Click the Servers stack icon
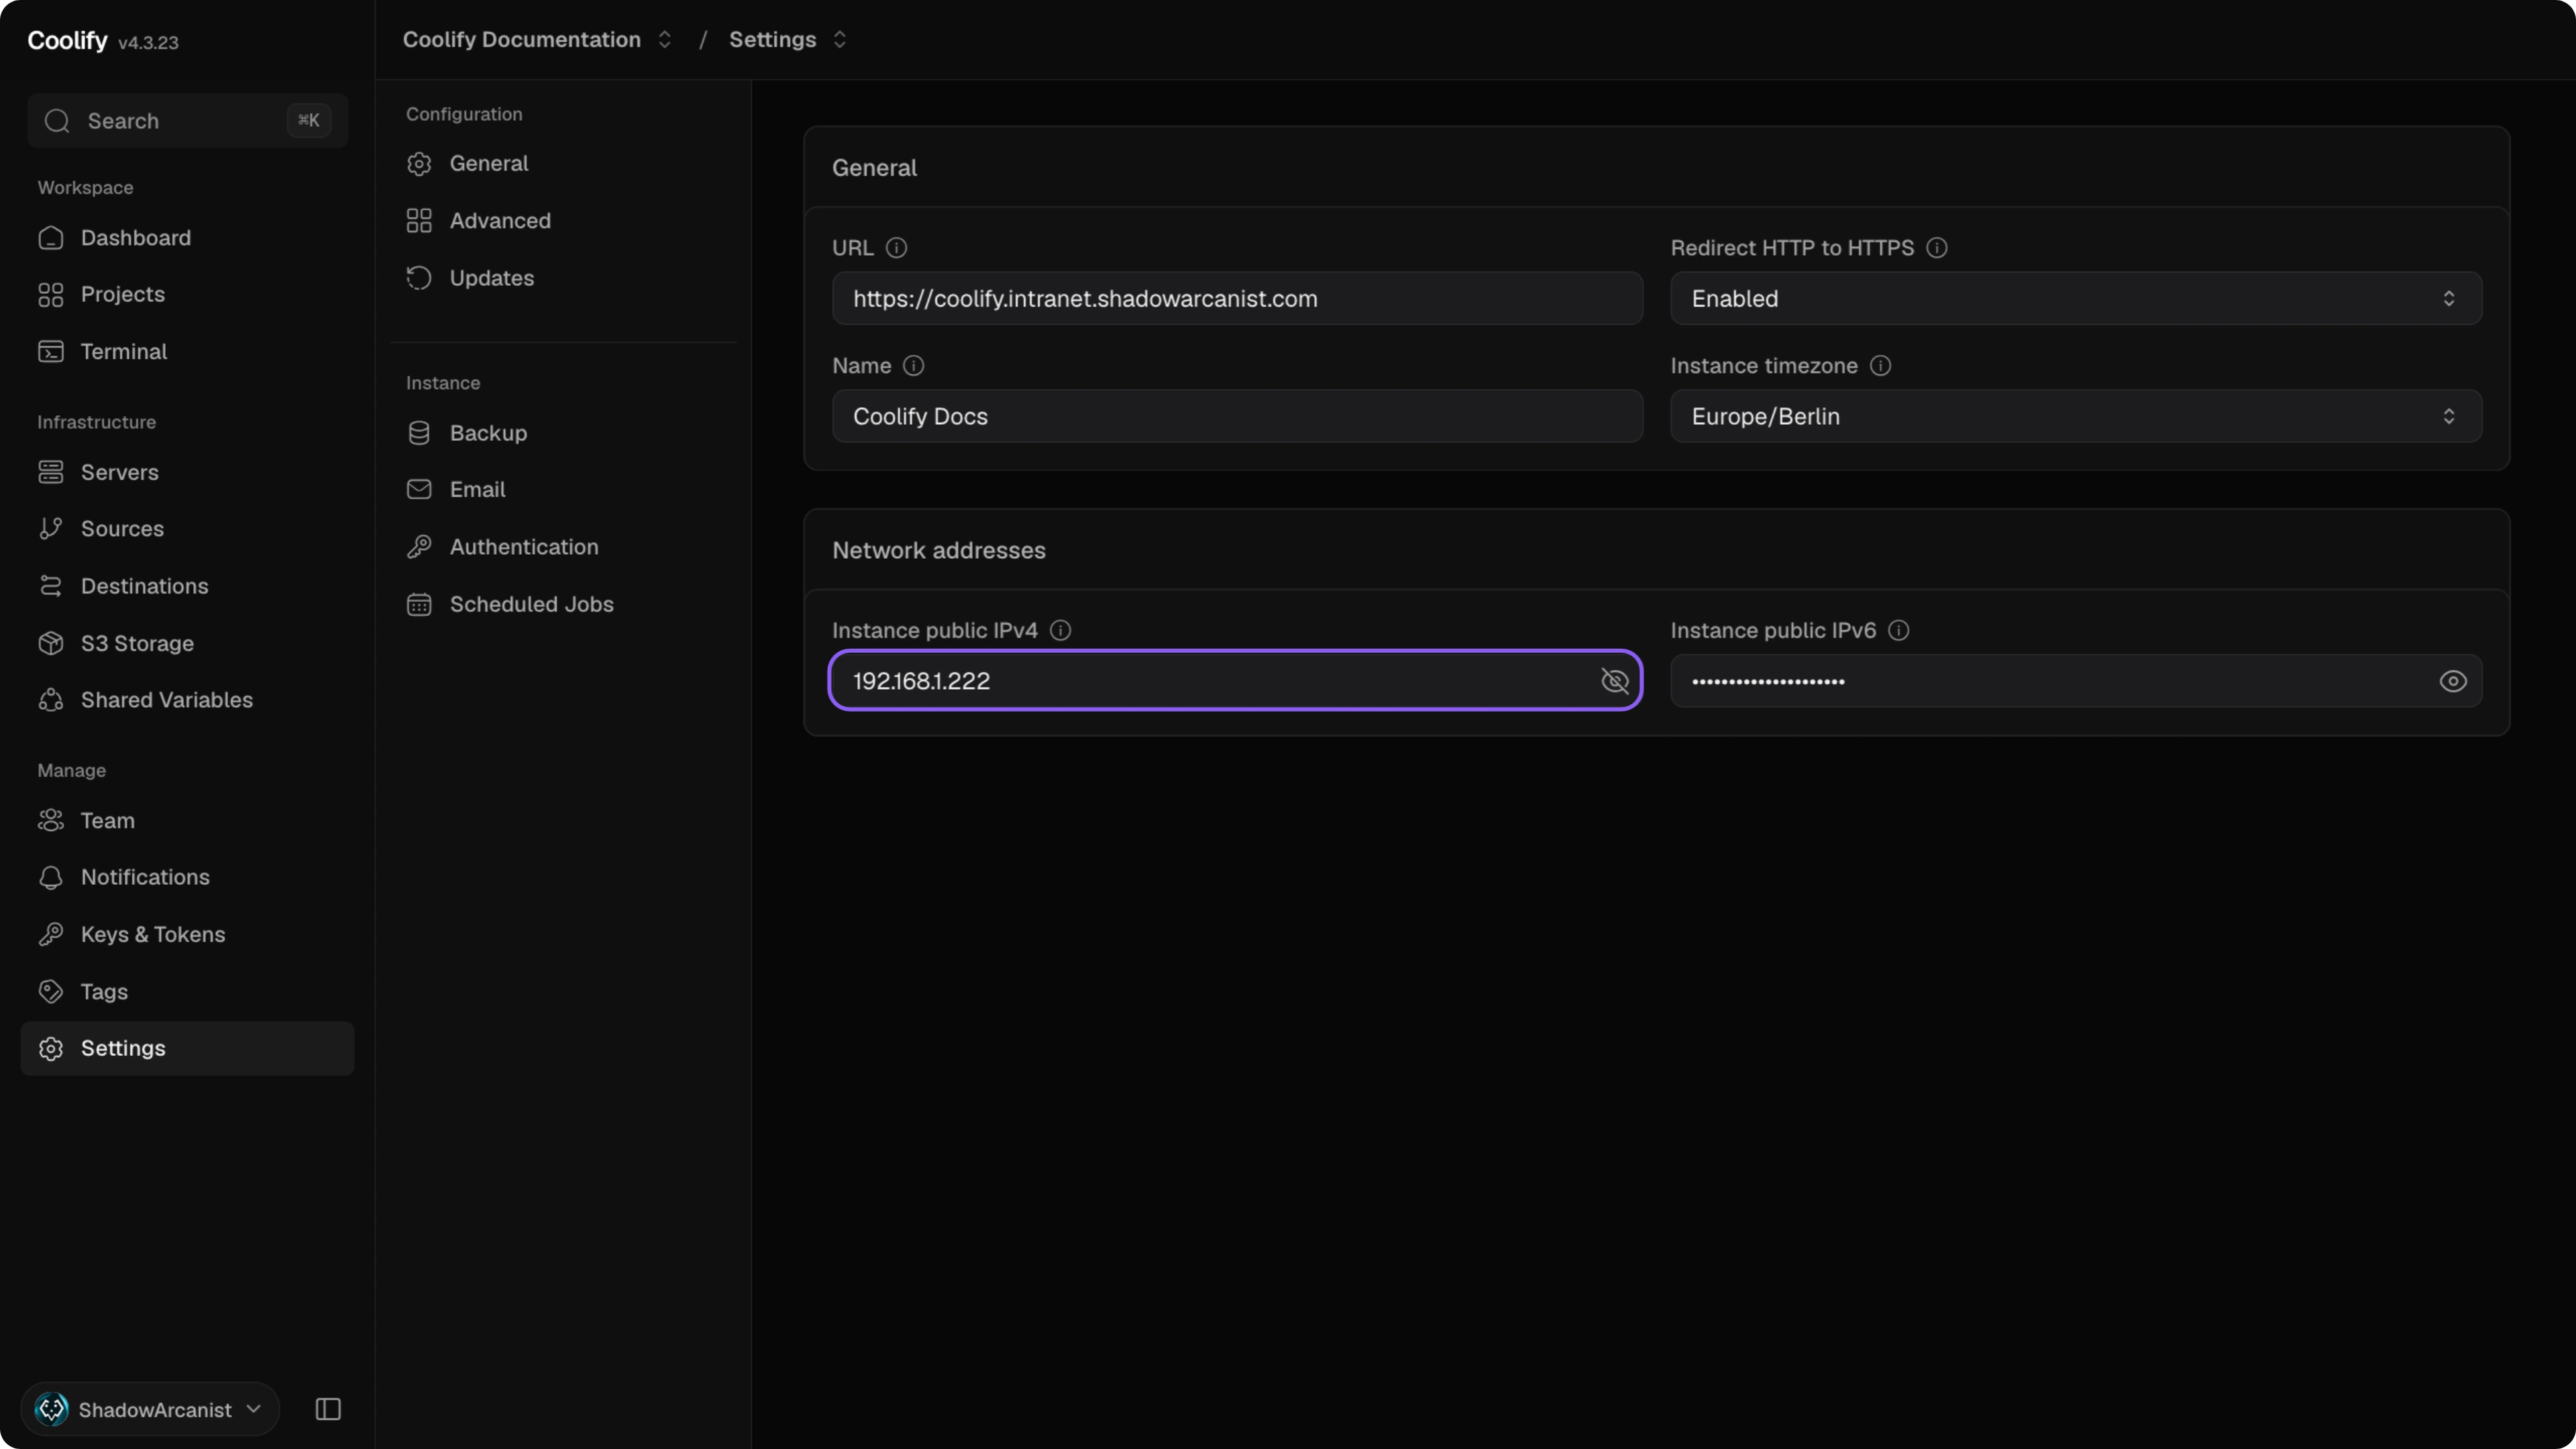2576x1449 pixels. click(x=51, y=472)
